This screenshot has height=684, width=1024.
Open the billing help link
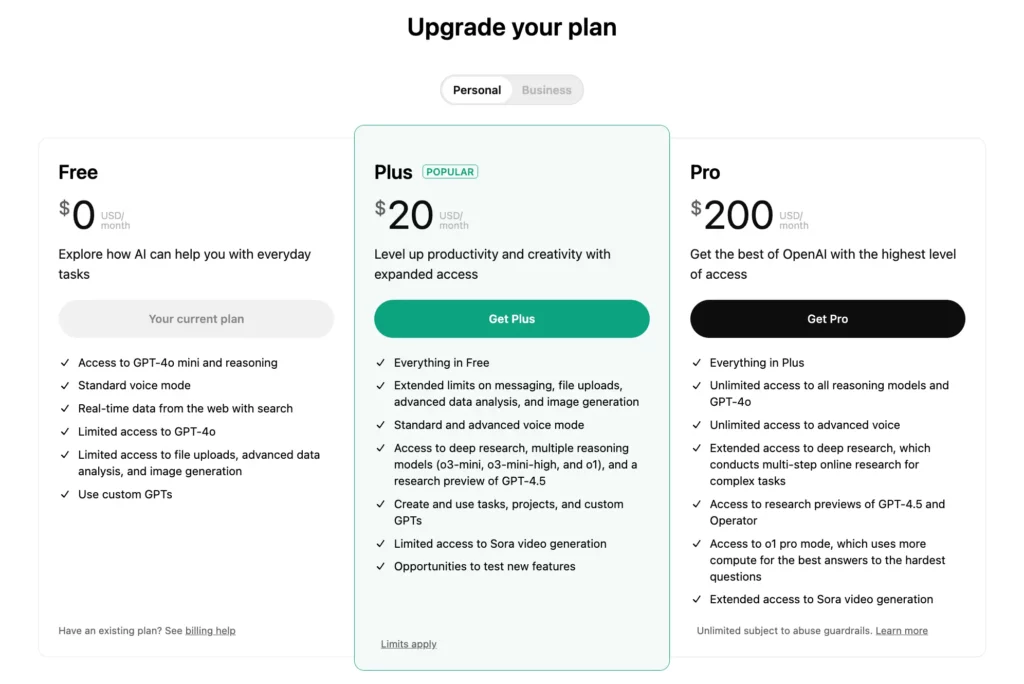click(x=210, y=631)
